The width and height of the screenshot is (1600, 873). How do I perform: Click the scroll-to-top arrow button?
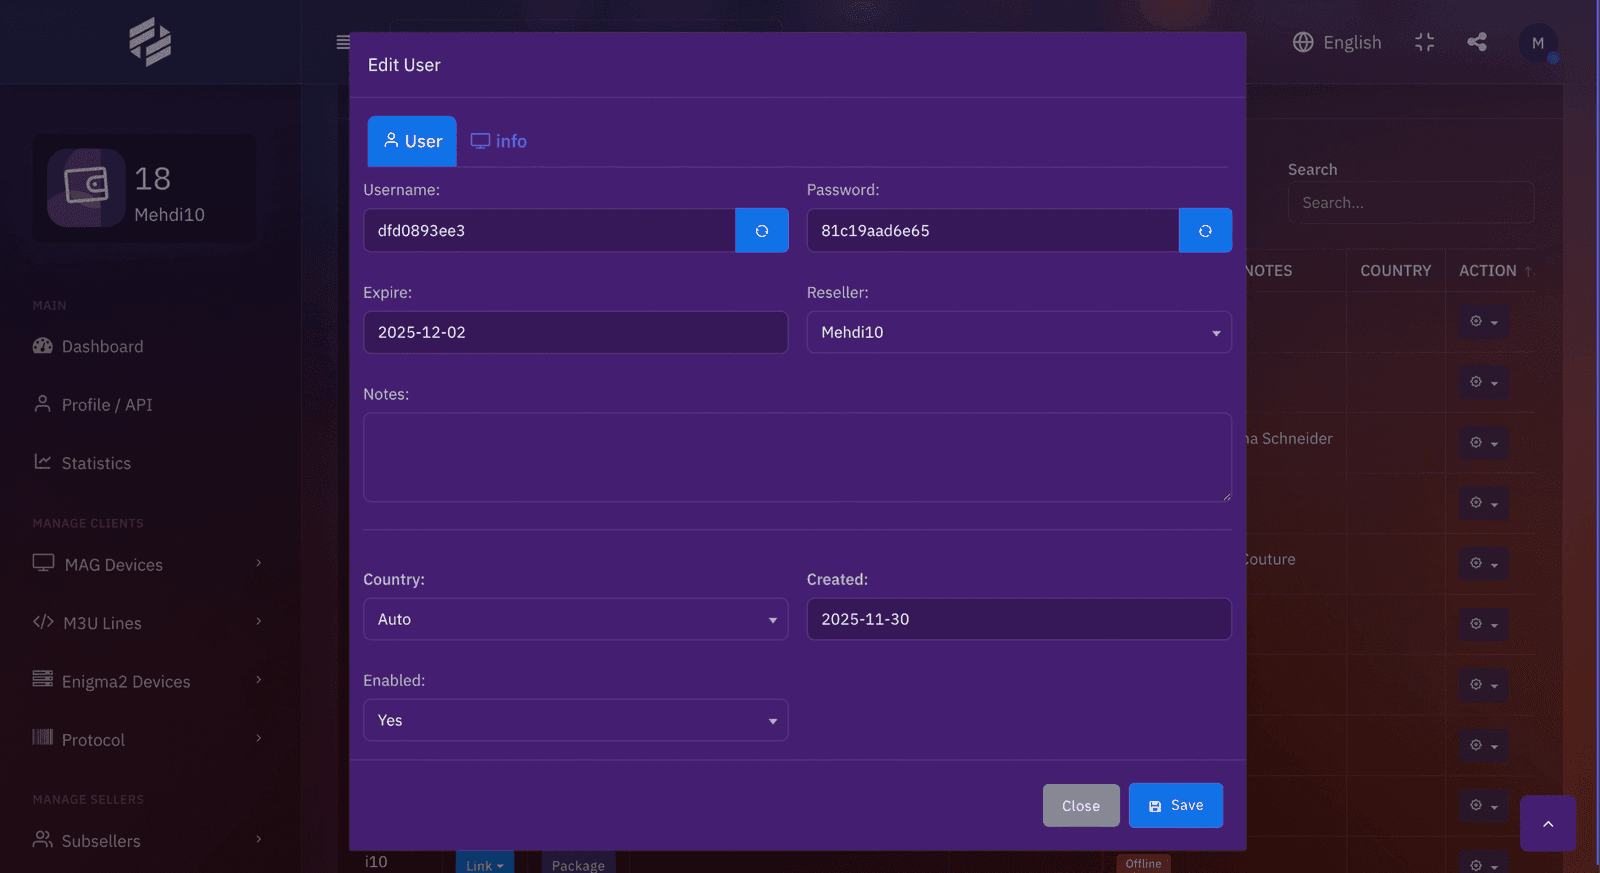point(1548,824)
